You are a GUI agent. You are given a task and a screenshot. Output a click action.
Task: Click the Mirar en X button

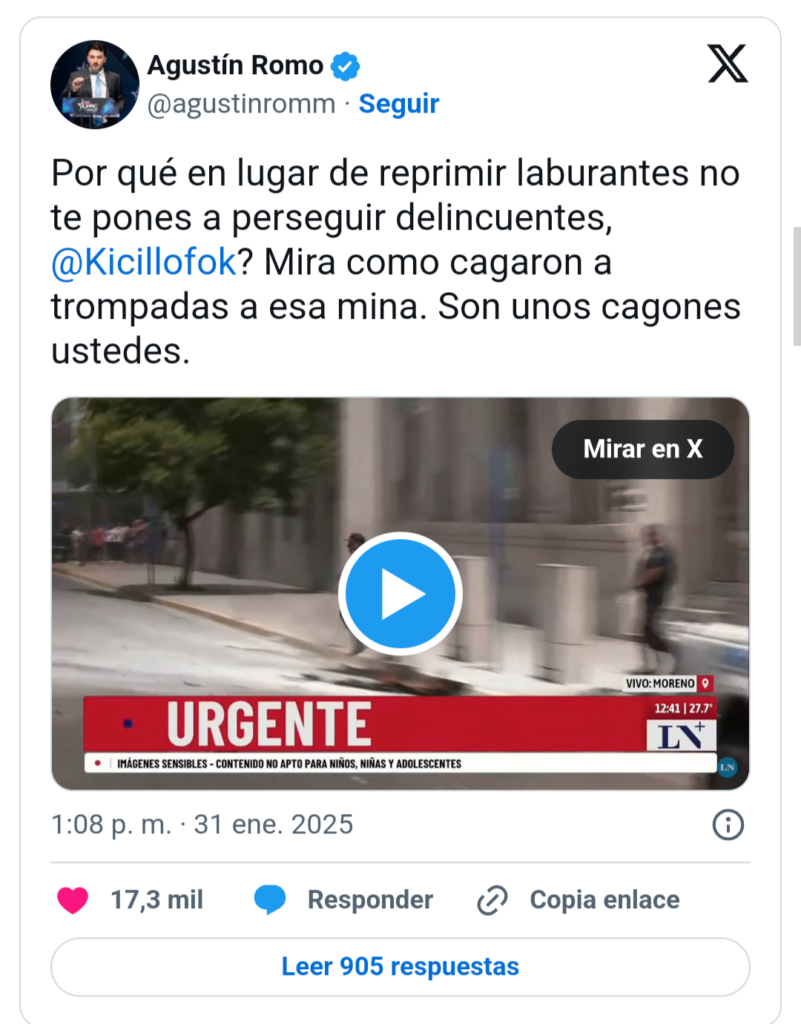click(642, 449)
